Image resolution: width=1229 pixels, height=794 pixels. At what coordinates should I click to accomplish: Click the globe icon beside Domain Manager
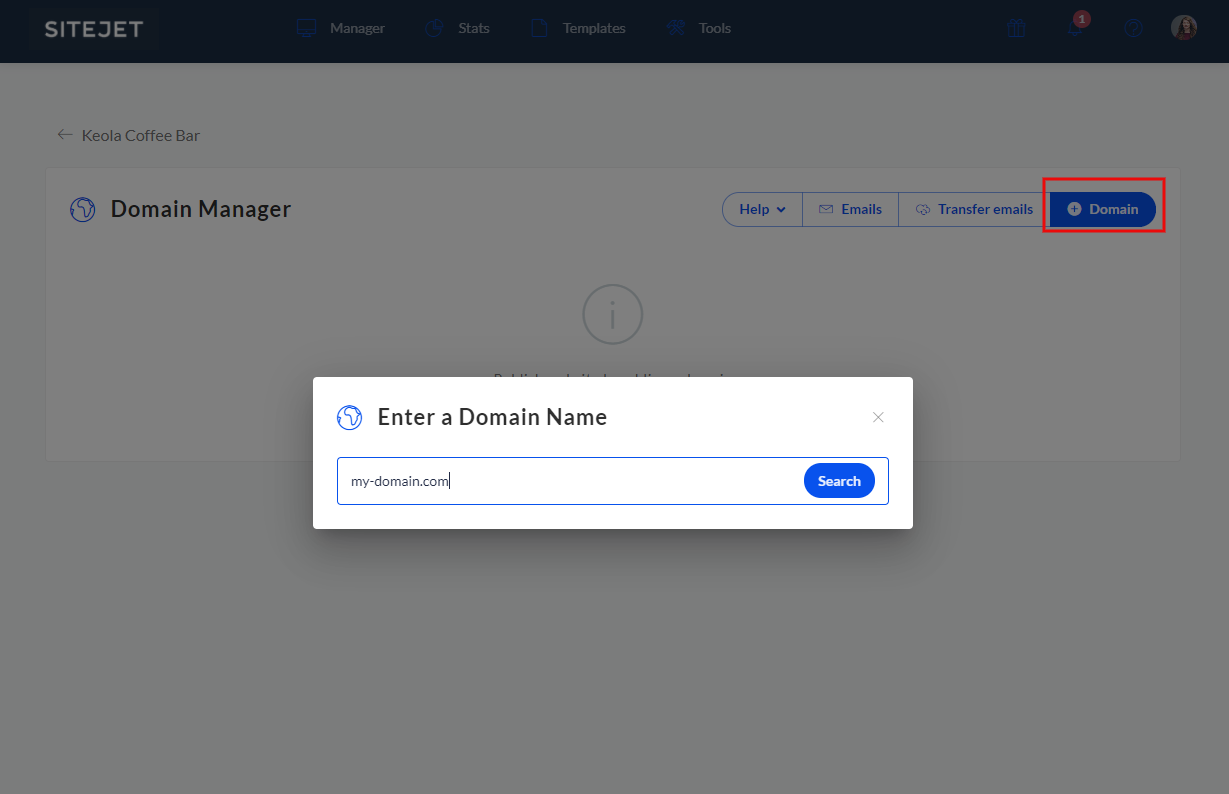[x=82, y=209]
